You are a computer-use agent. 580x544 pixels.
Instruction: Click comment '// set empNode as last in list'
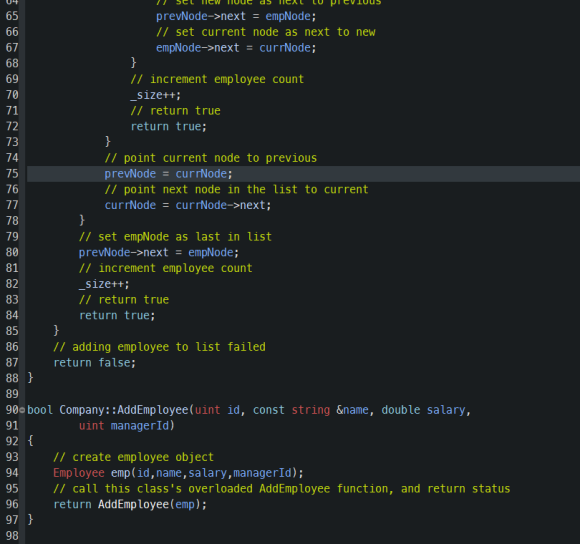click(175, 237)
